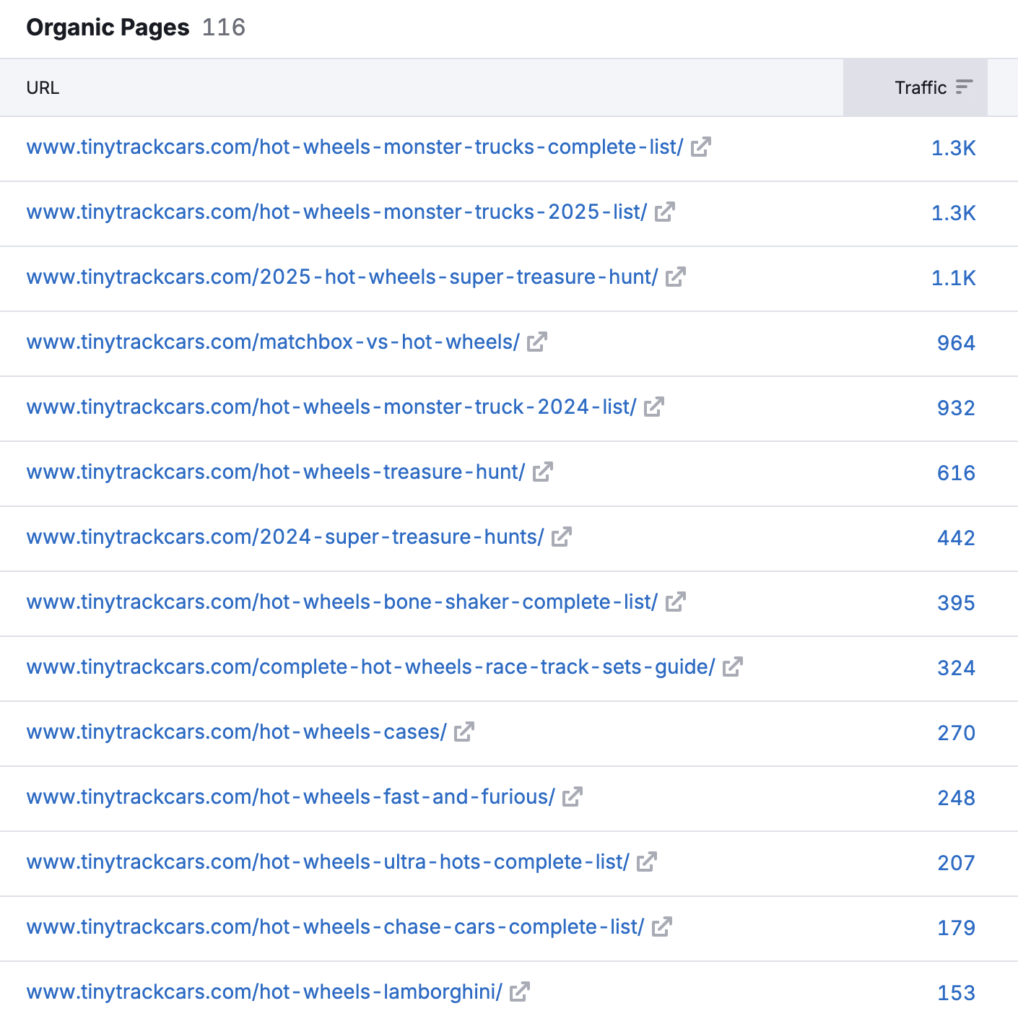The image size is (1018, 1024).
Task: Open external link icon for hot-wheels-treasure-hunt
Action: pos(543,472)
